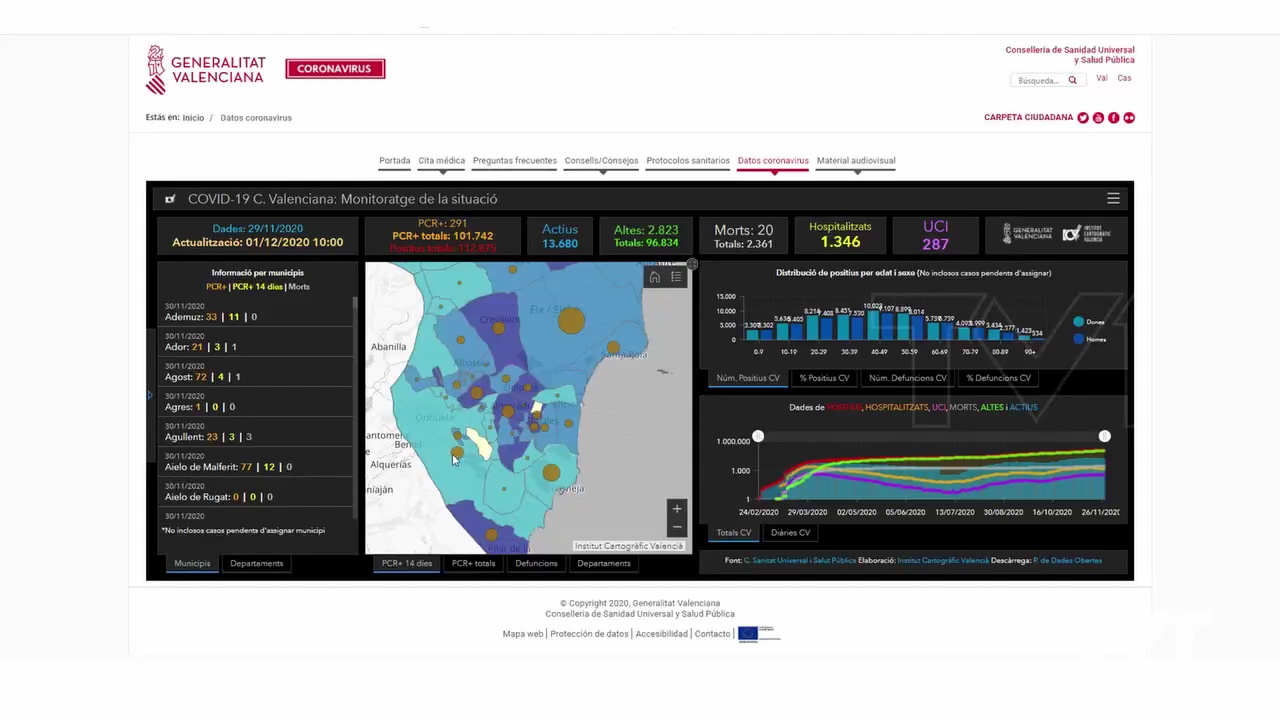Click the Búsqueda search input field
Screen dimensions: 1280x720
pos(1039,80)
